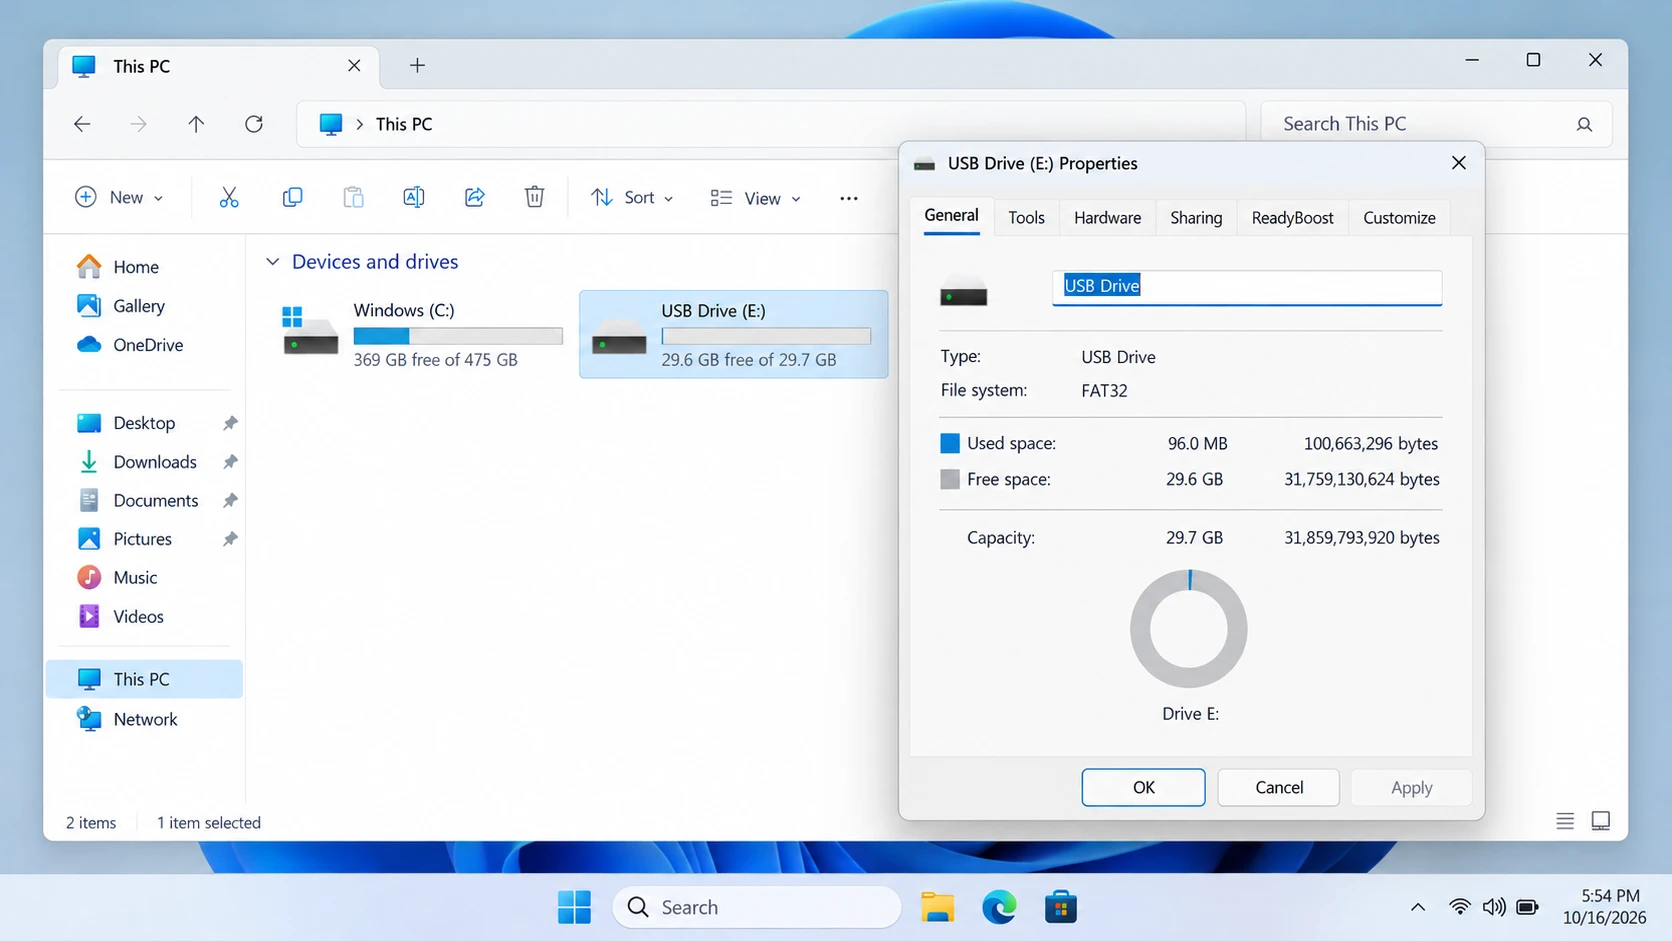The height and width of the screenshot is (941, 1672).
Task: Click the USB Drive (E:) tile
Action: tap(734, 334)
